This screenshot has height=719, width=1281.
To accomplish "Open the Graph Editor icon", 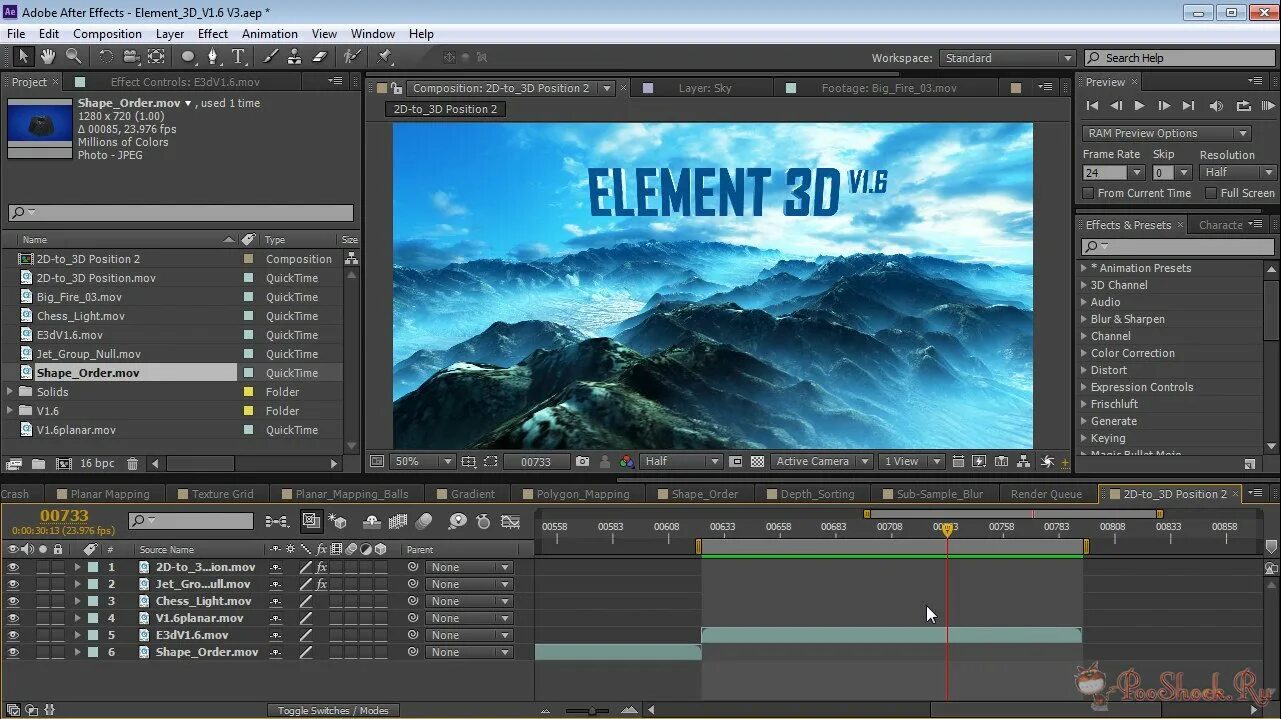I will click(x=510, y=521).
